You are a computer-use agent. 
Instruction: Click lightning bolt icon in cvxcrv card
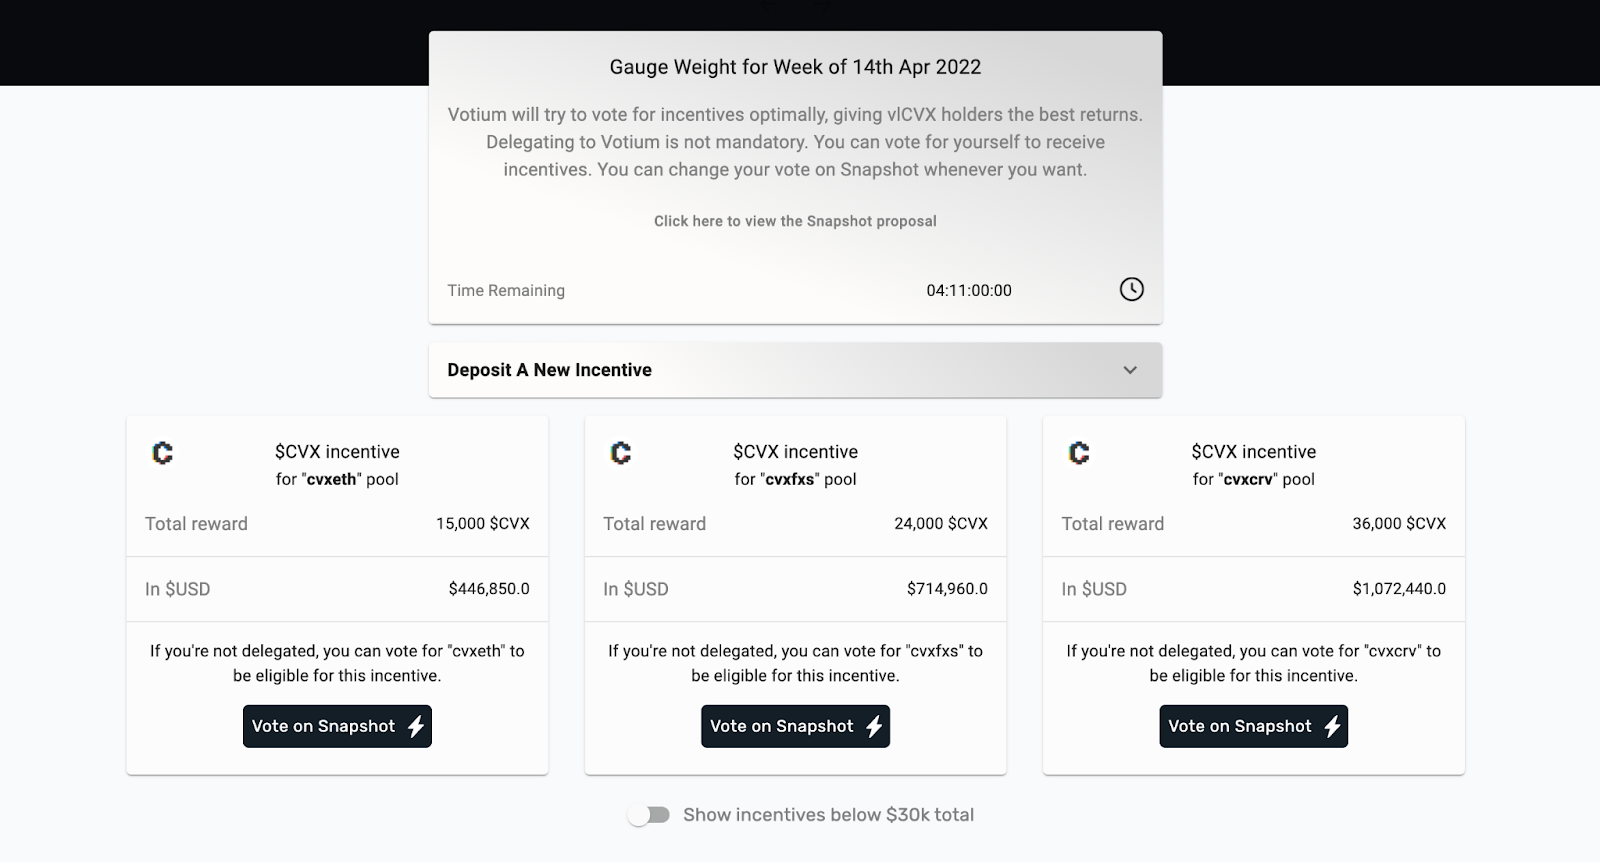(x=1332, y=727)
